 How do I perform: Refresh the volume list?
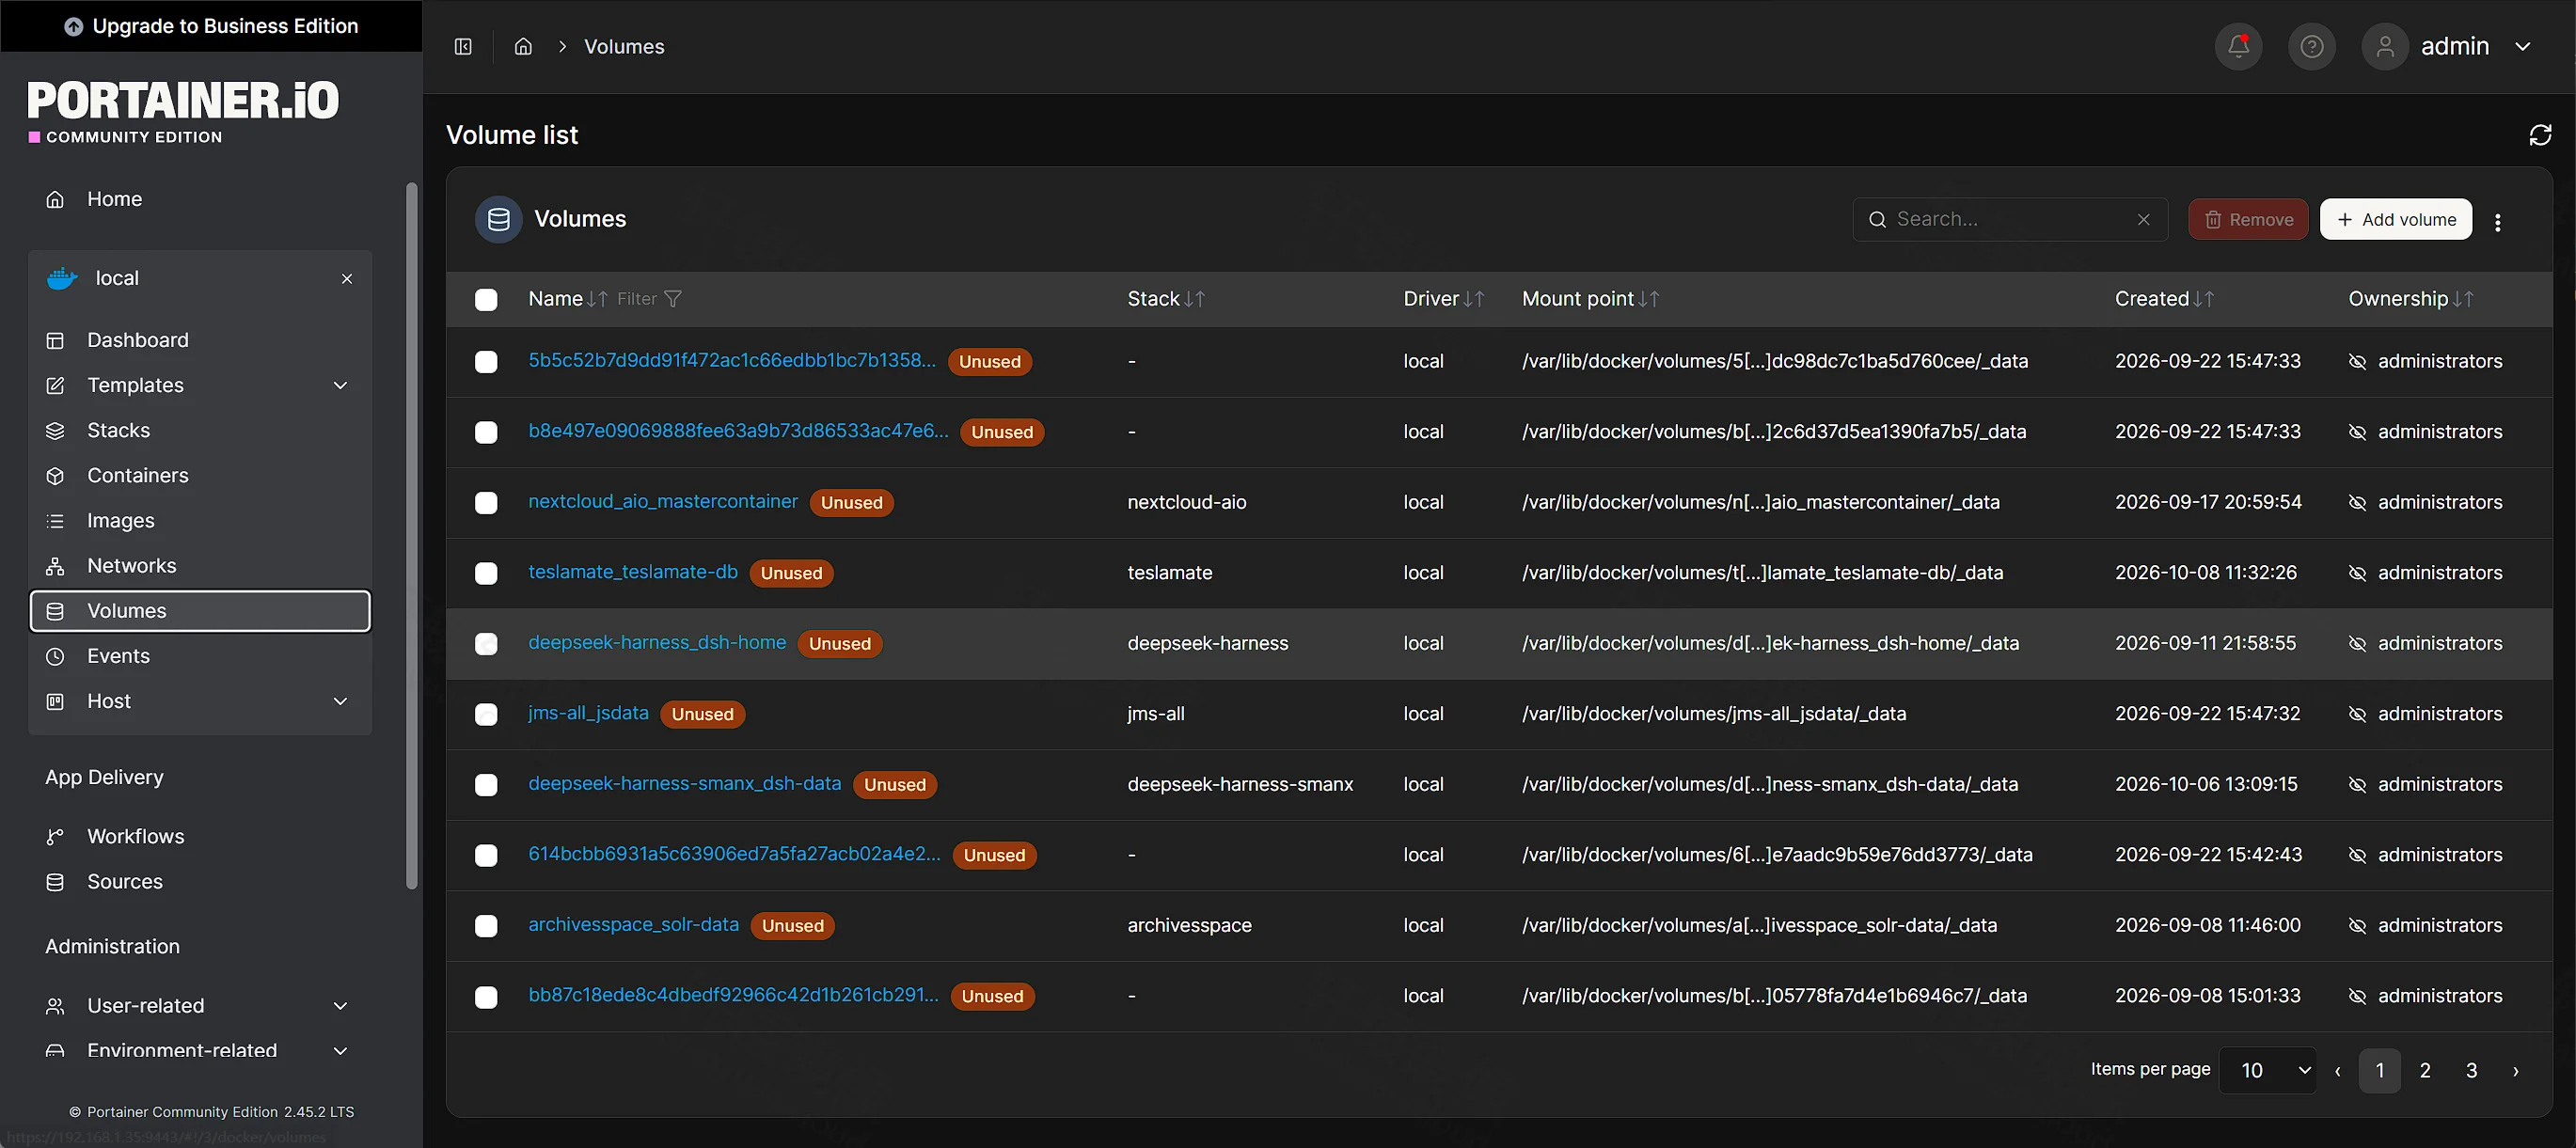pyautogui.click(x=2540, y=135)
